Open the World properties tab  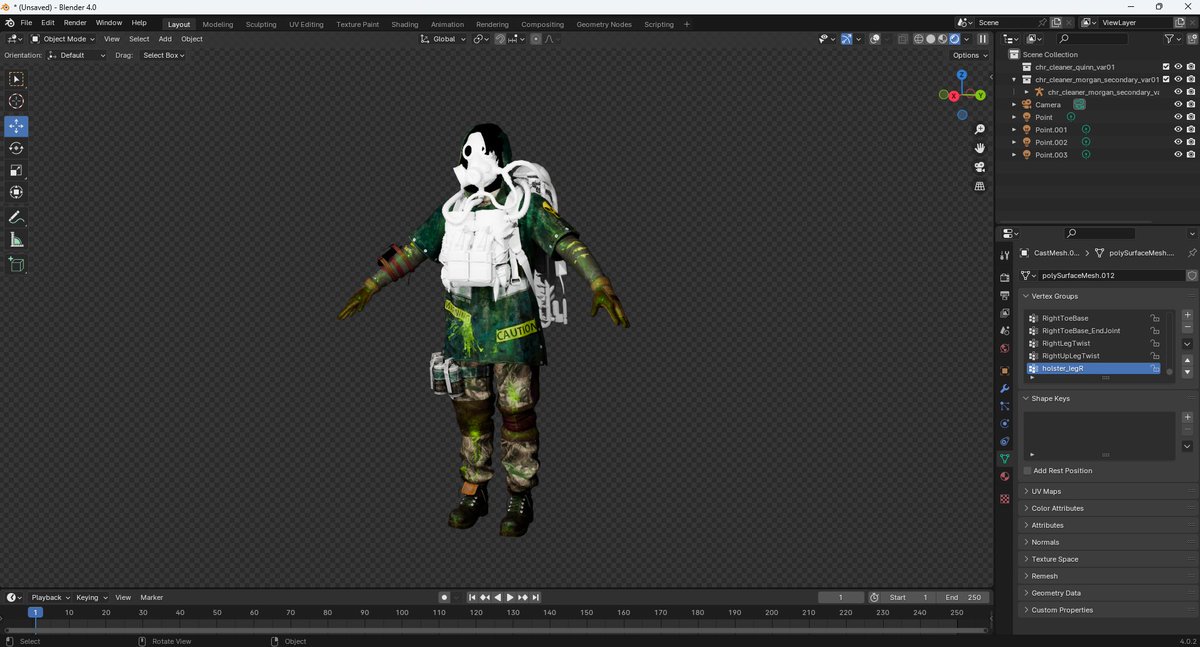(1005, 349)
